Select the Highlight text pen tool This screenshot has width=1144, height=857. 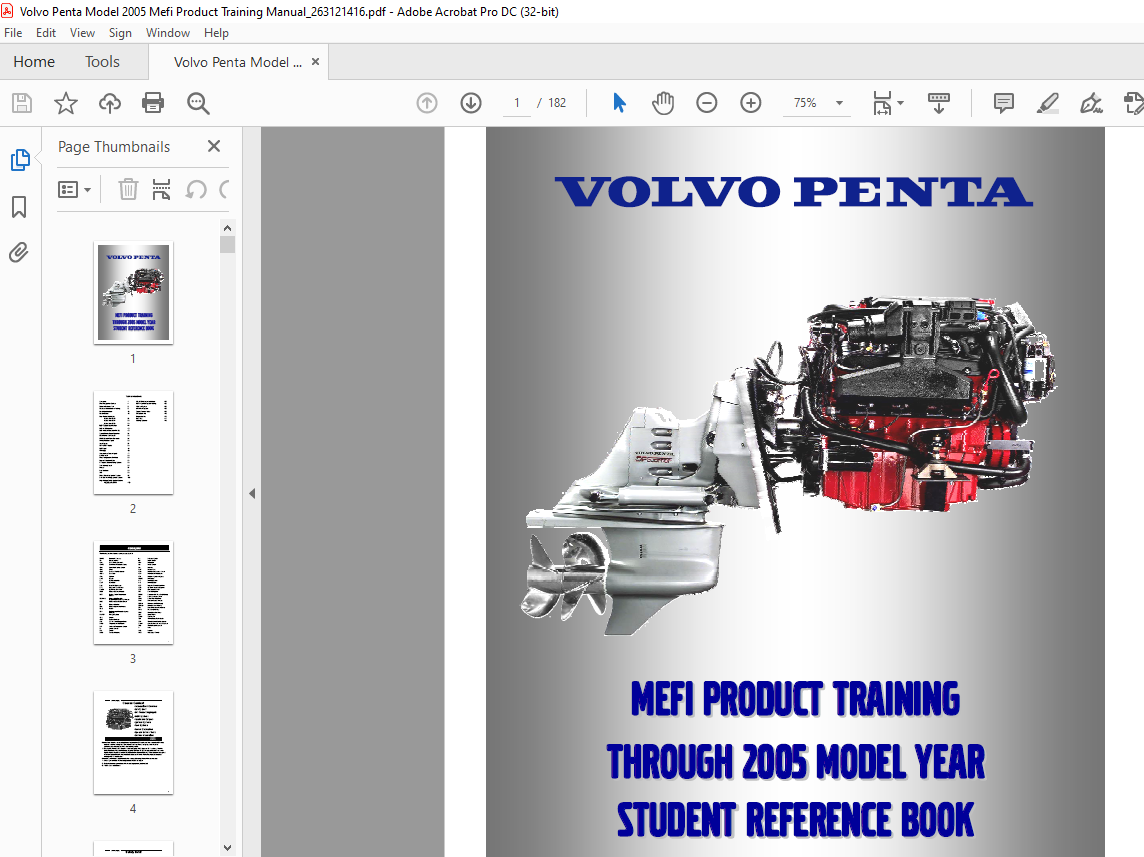click(1048, 103)
